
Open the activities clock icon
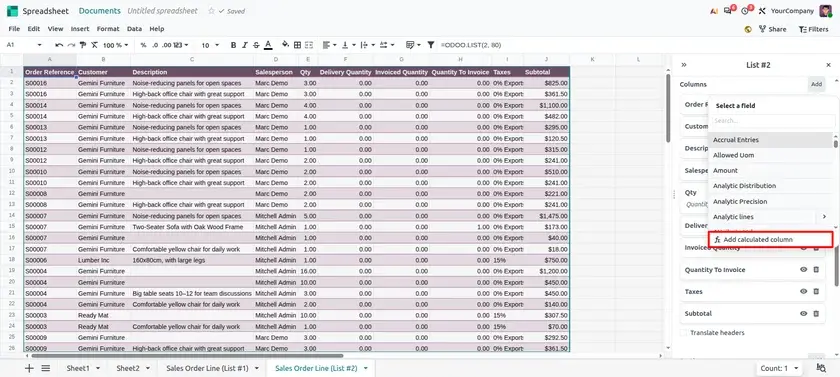tap(746, 10)
